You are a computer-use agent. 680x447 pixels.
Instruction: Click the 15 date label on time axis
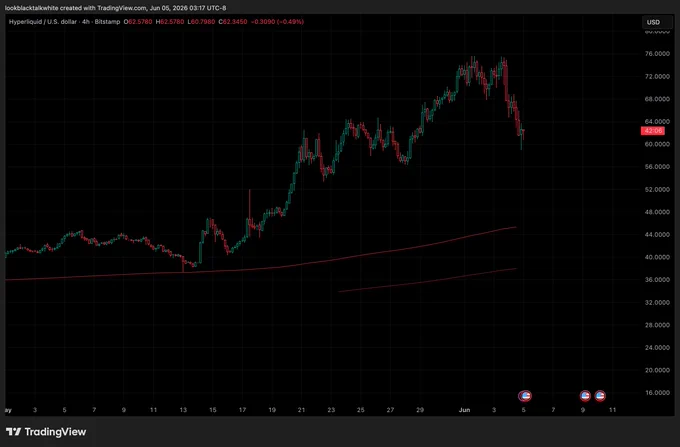point(212,410)
